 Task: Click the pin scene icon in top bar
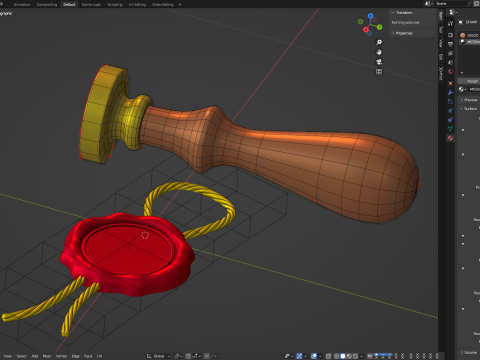(x=469, y=3)
